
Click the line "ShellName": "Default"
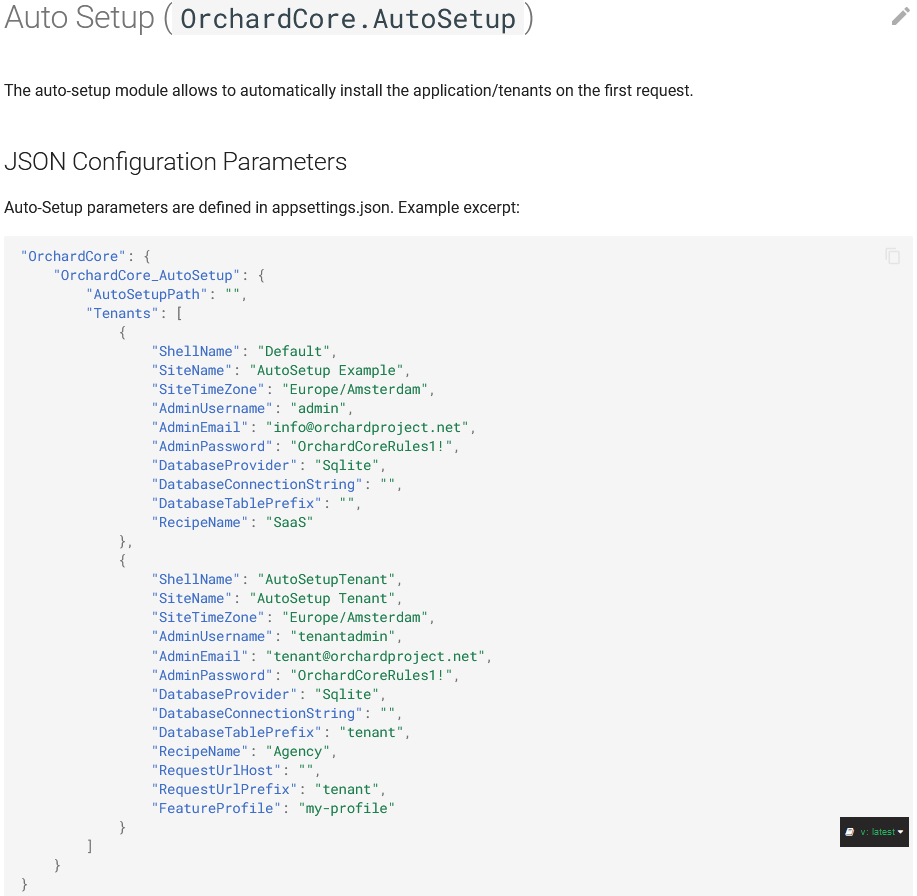coord(244,351)
